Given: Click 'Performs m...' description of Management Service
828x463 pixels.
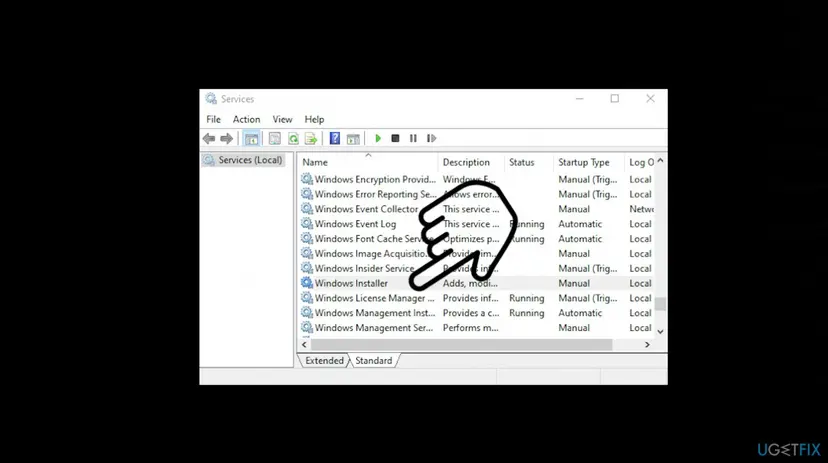Looking at the screenshot, I should tap(471, 327).
